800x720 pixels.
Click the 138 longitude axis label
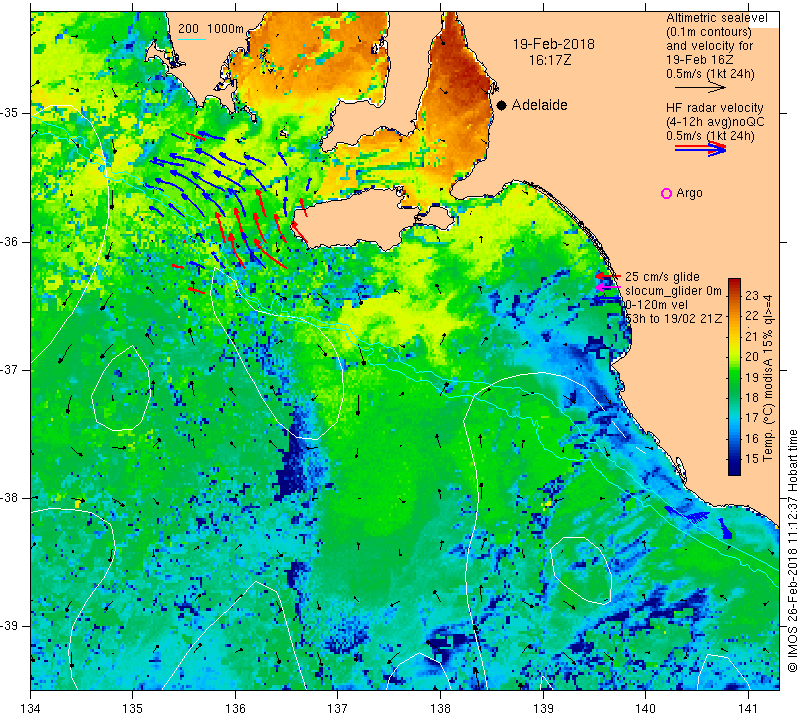pyautogui.click(x=440, y=708)
